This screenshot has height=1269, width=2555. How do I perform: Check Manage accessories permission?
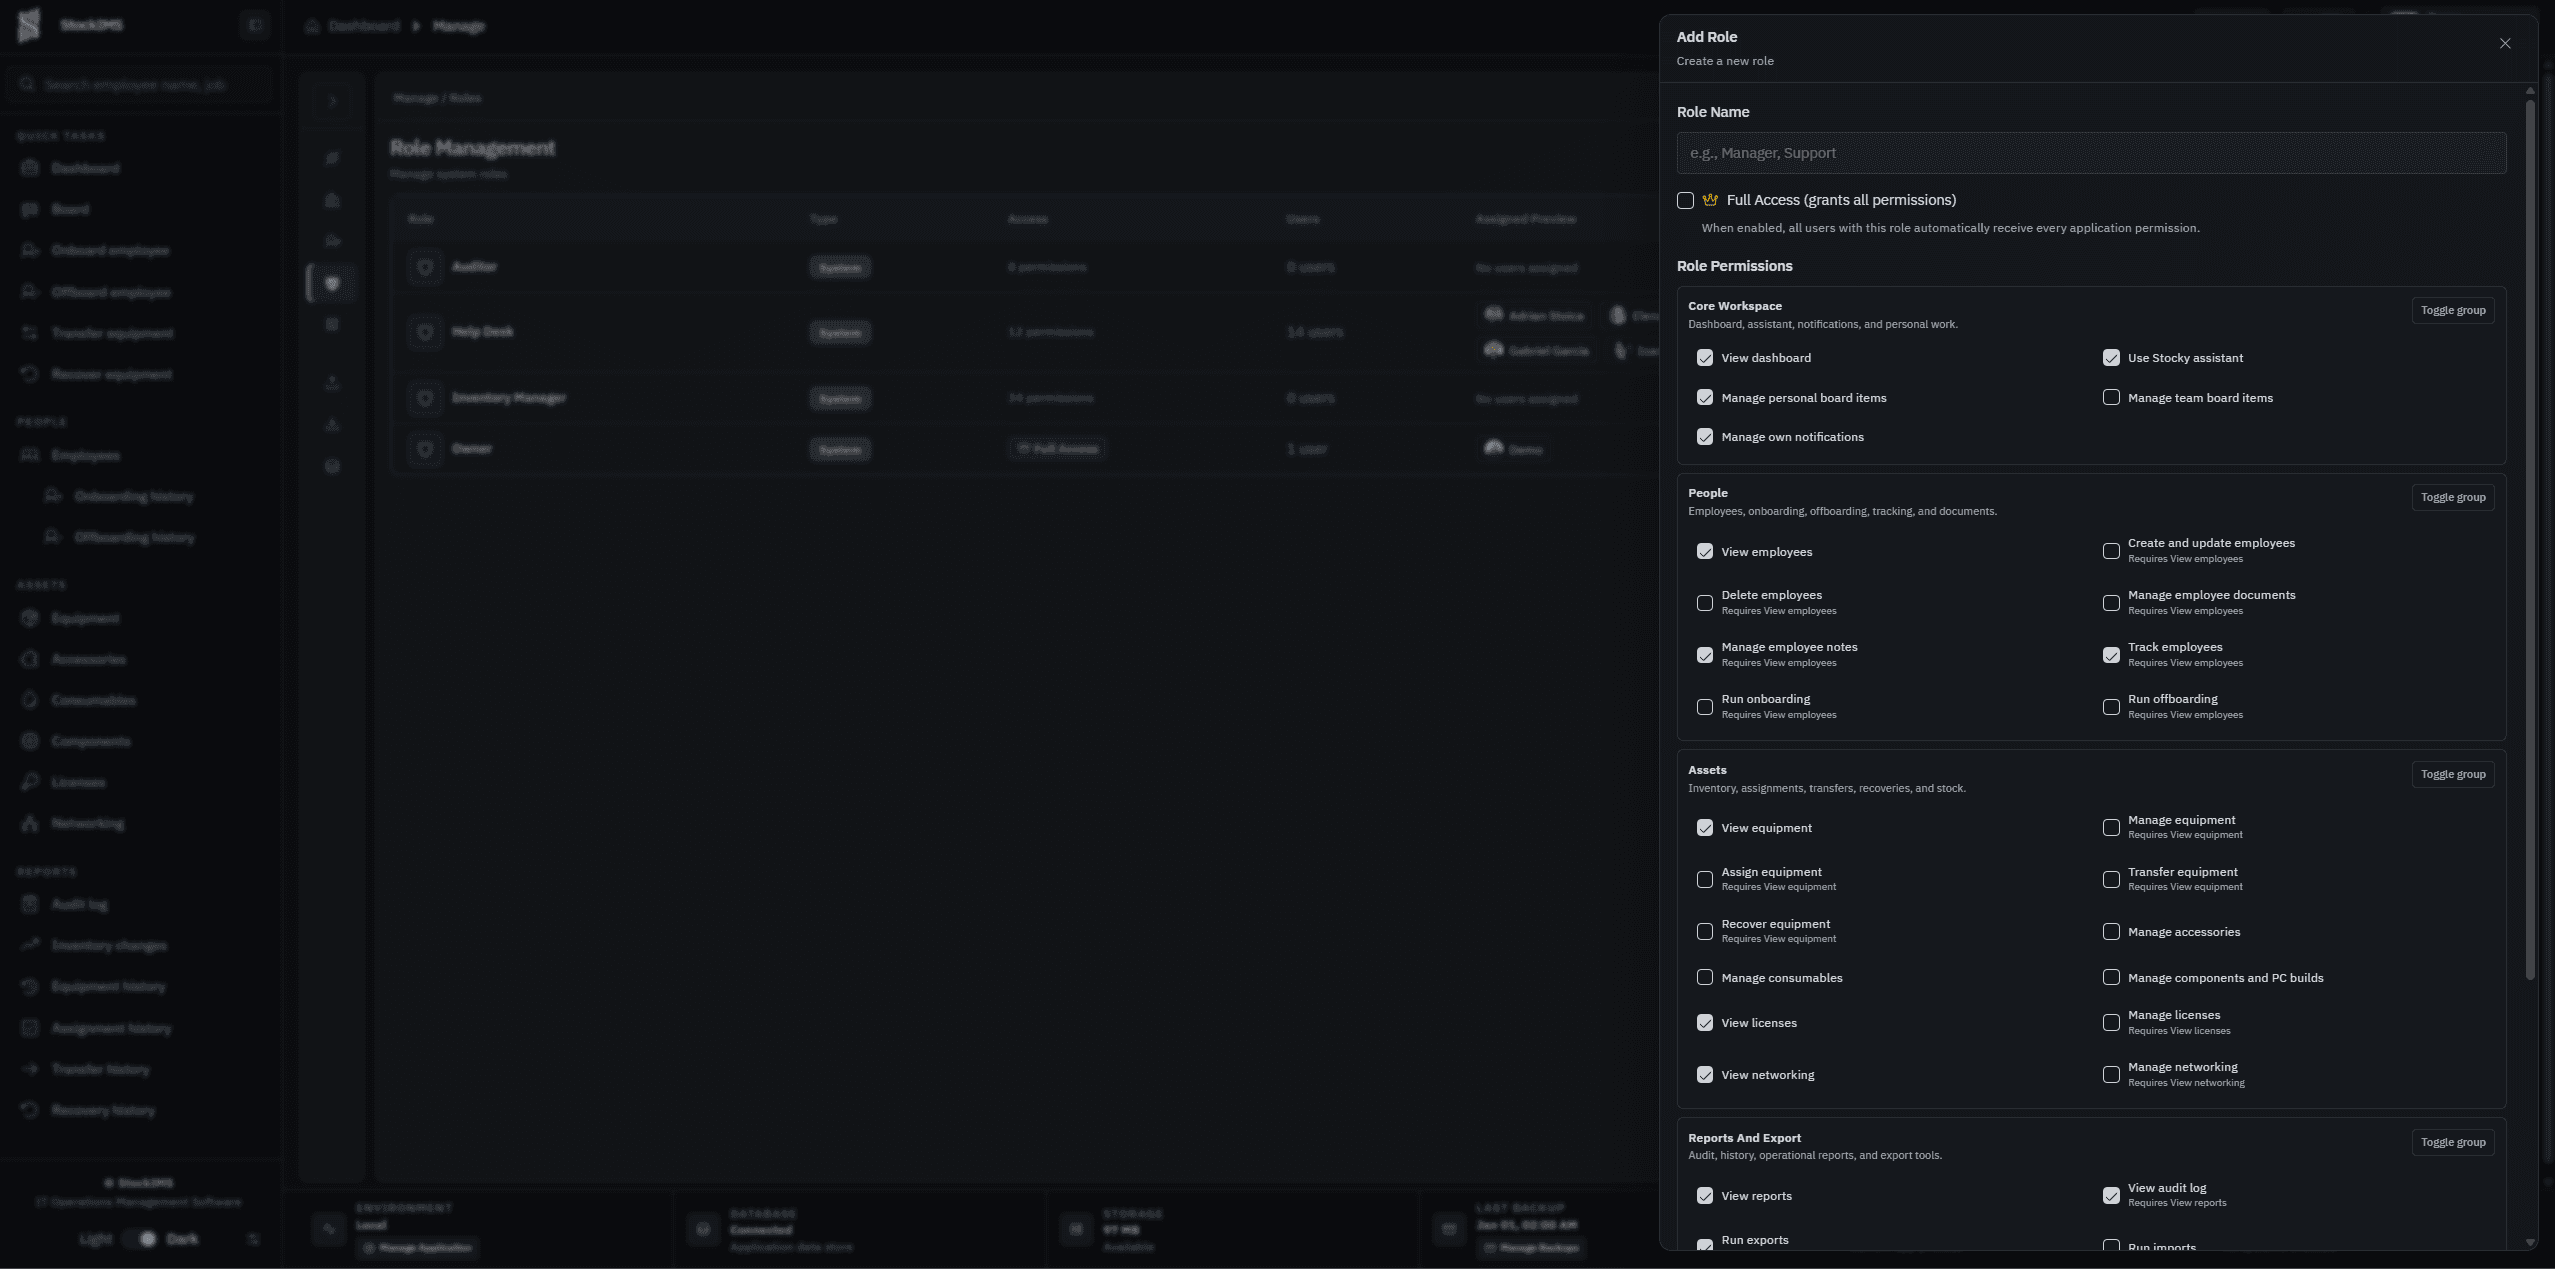tap(2110, 932)
